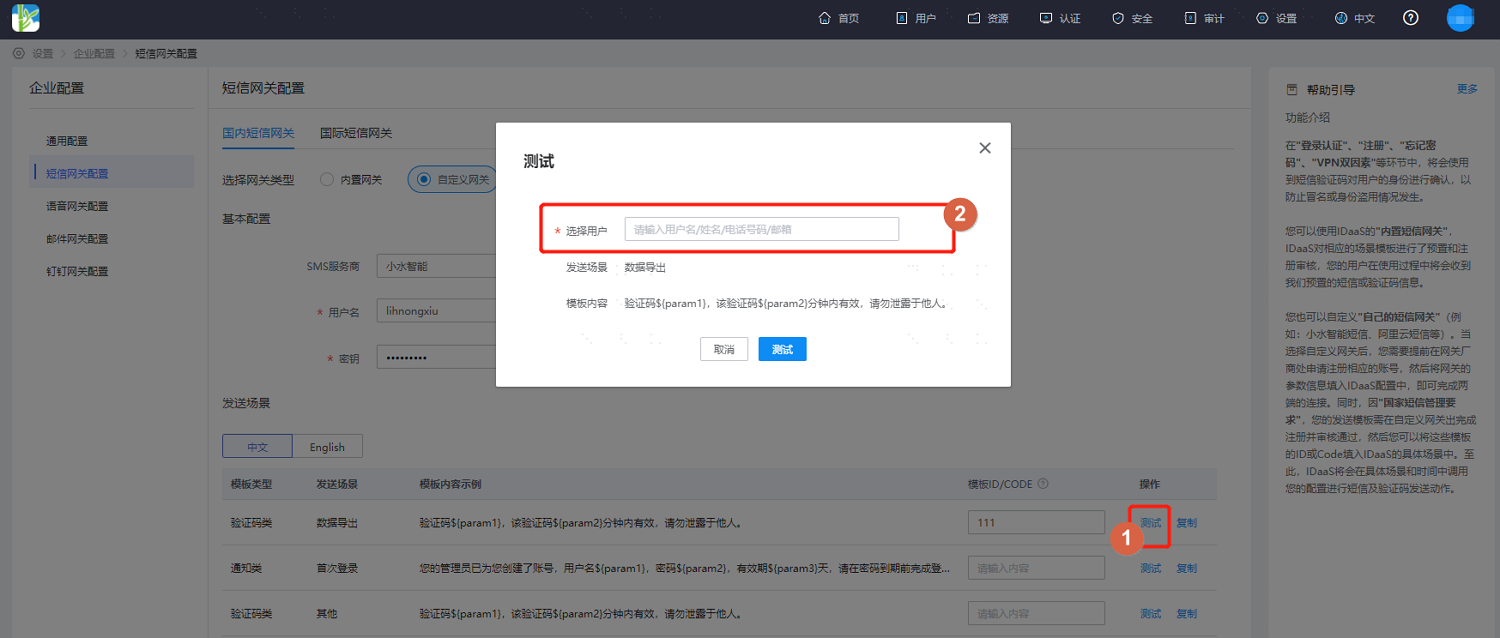This screenshot has height=638, width=1500.
Task: Select 邮件网关配置 in the sidebar
Action: [x=77, y=238]
